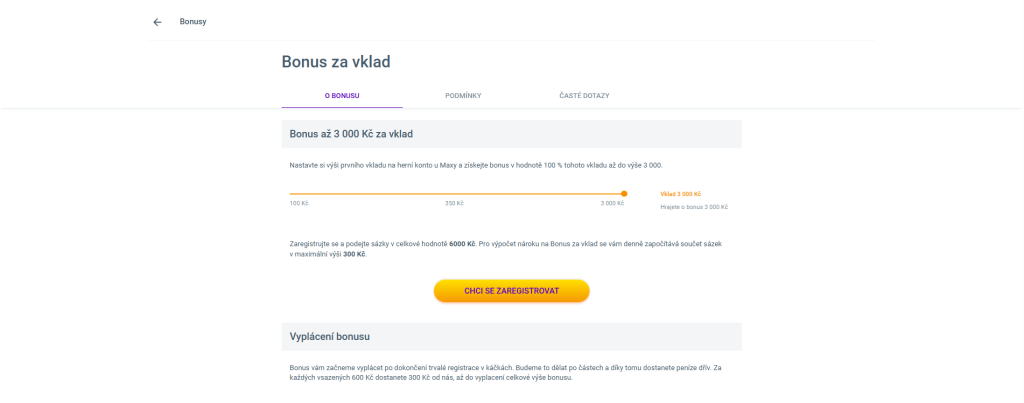Click the Vyplácení bonusu section header
Image resolution: width=1024 pixels, height=403 pixels.
pos(330,336)
